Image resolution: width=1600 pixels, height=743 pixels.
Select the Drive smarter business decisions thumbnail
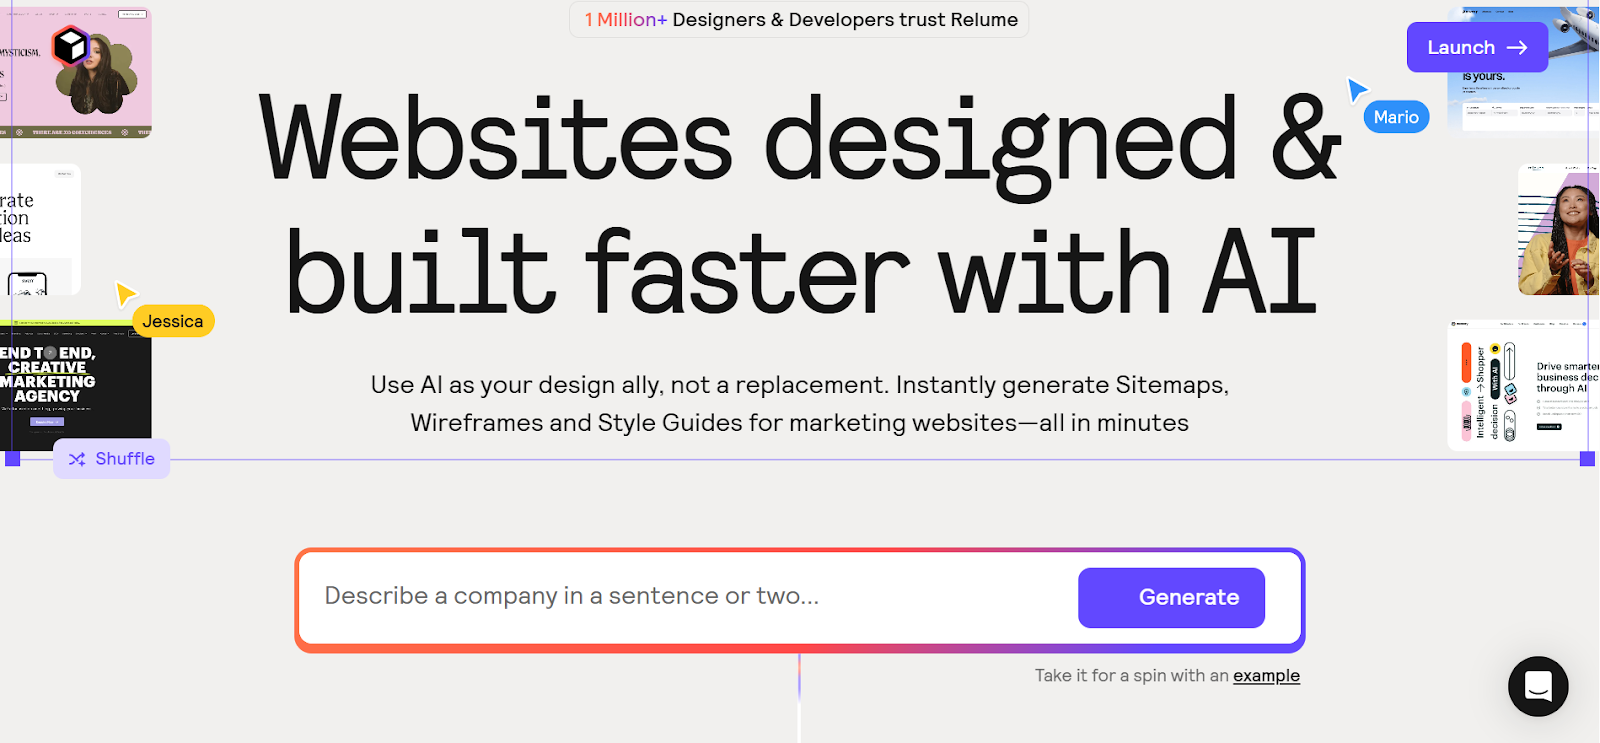click(x=1523, y=385)
